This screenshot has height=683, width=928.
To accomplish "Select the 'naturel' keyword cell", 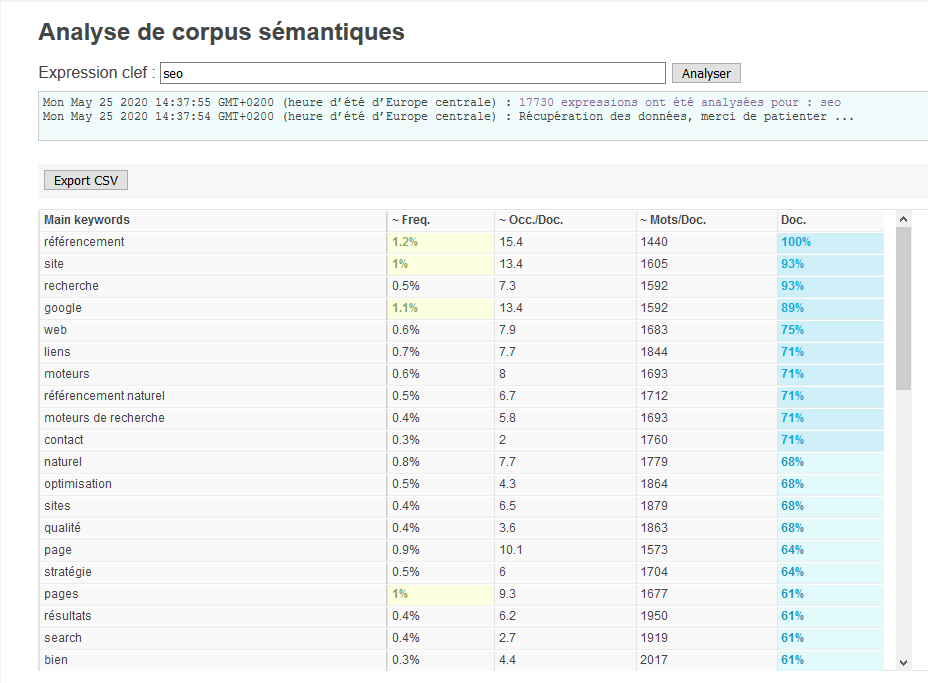I will [x=212, y=462].
